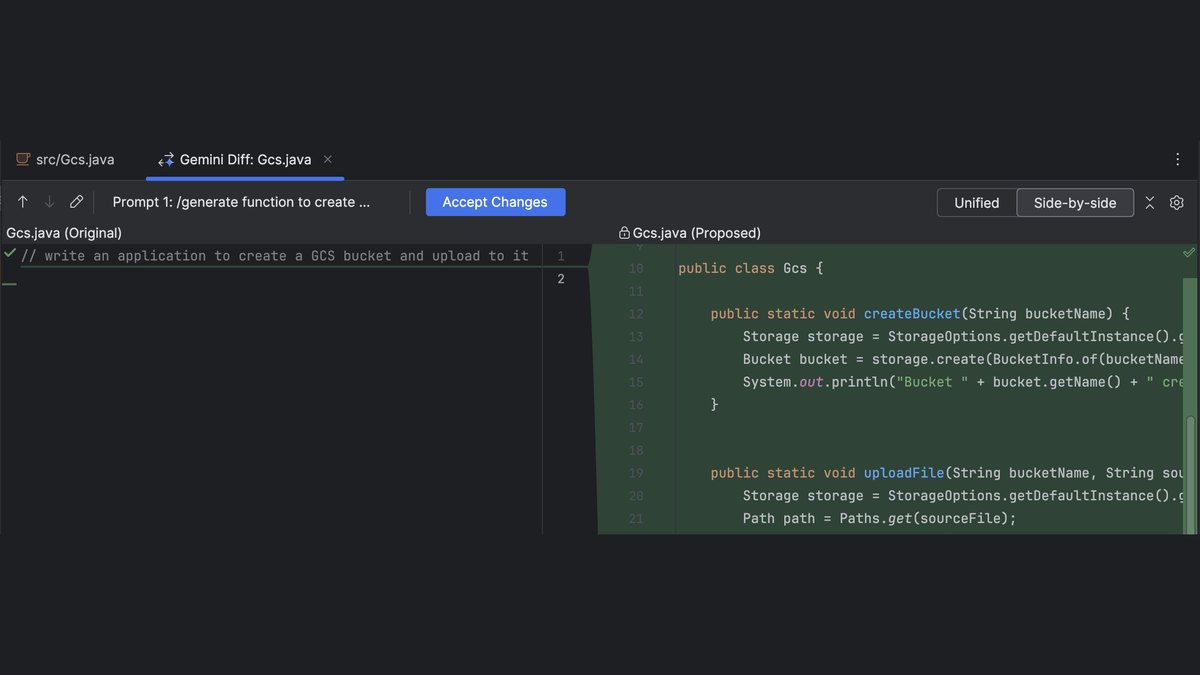Screen dimensions: 1200x675
Task: Close the Gemini Diff: Gcs.java tab
Action: point(328,159)
